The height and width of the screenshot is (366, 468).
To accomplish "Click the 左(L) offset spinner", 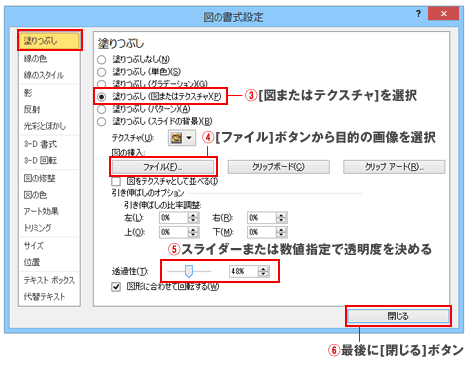I will (193, 218).
